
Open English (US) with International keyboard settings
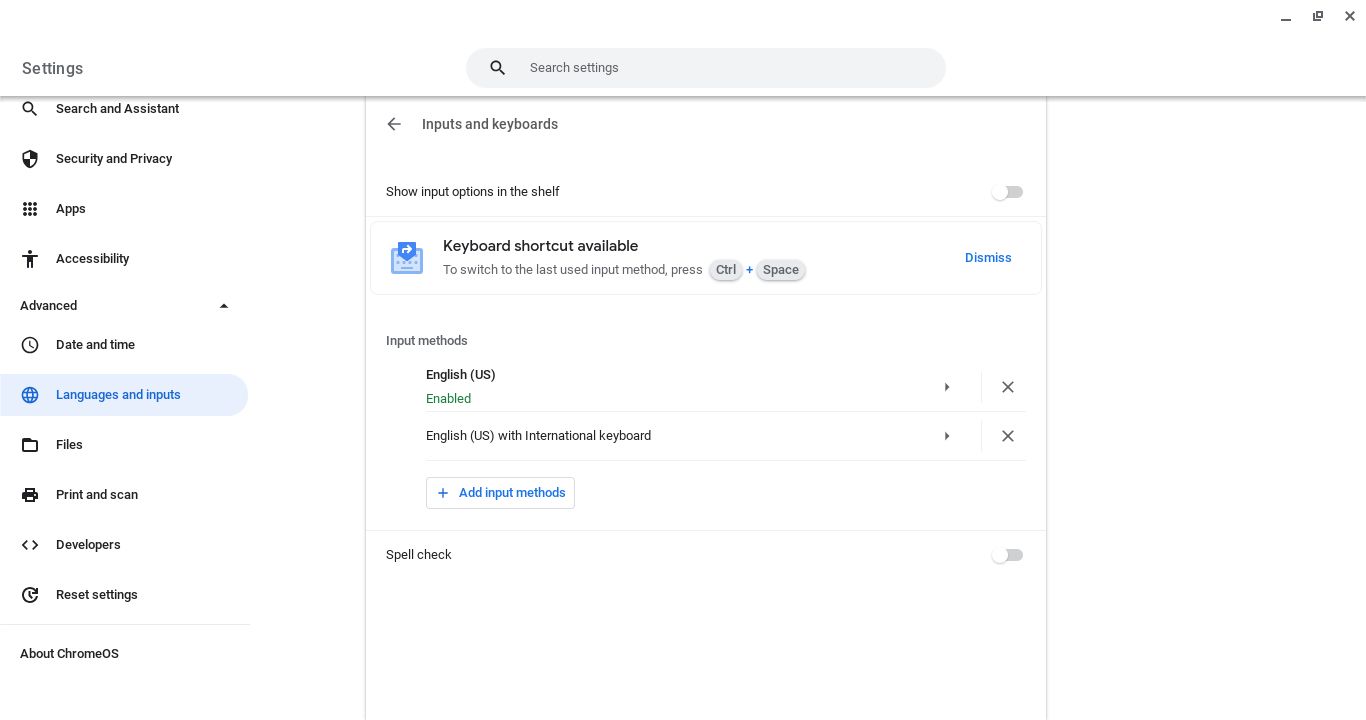(x=947, y=436)
